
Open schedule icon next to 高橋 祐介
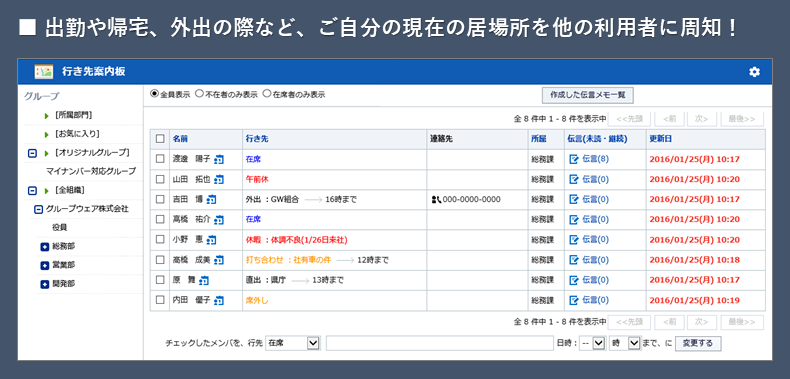[219, 220]
